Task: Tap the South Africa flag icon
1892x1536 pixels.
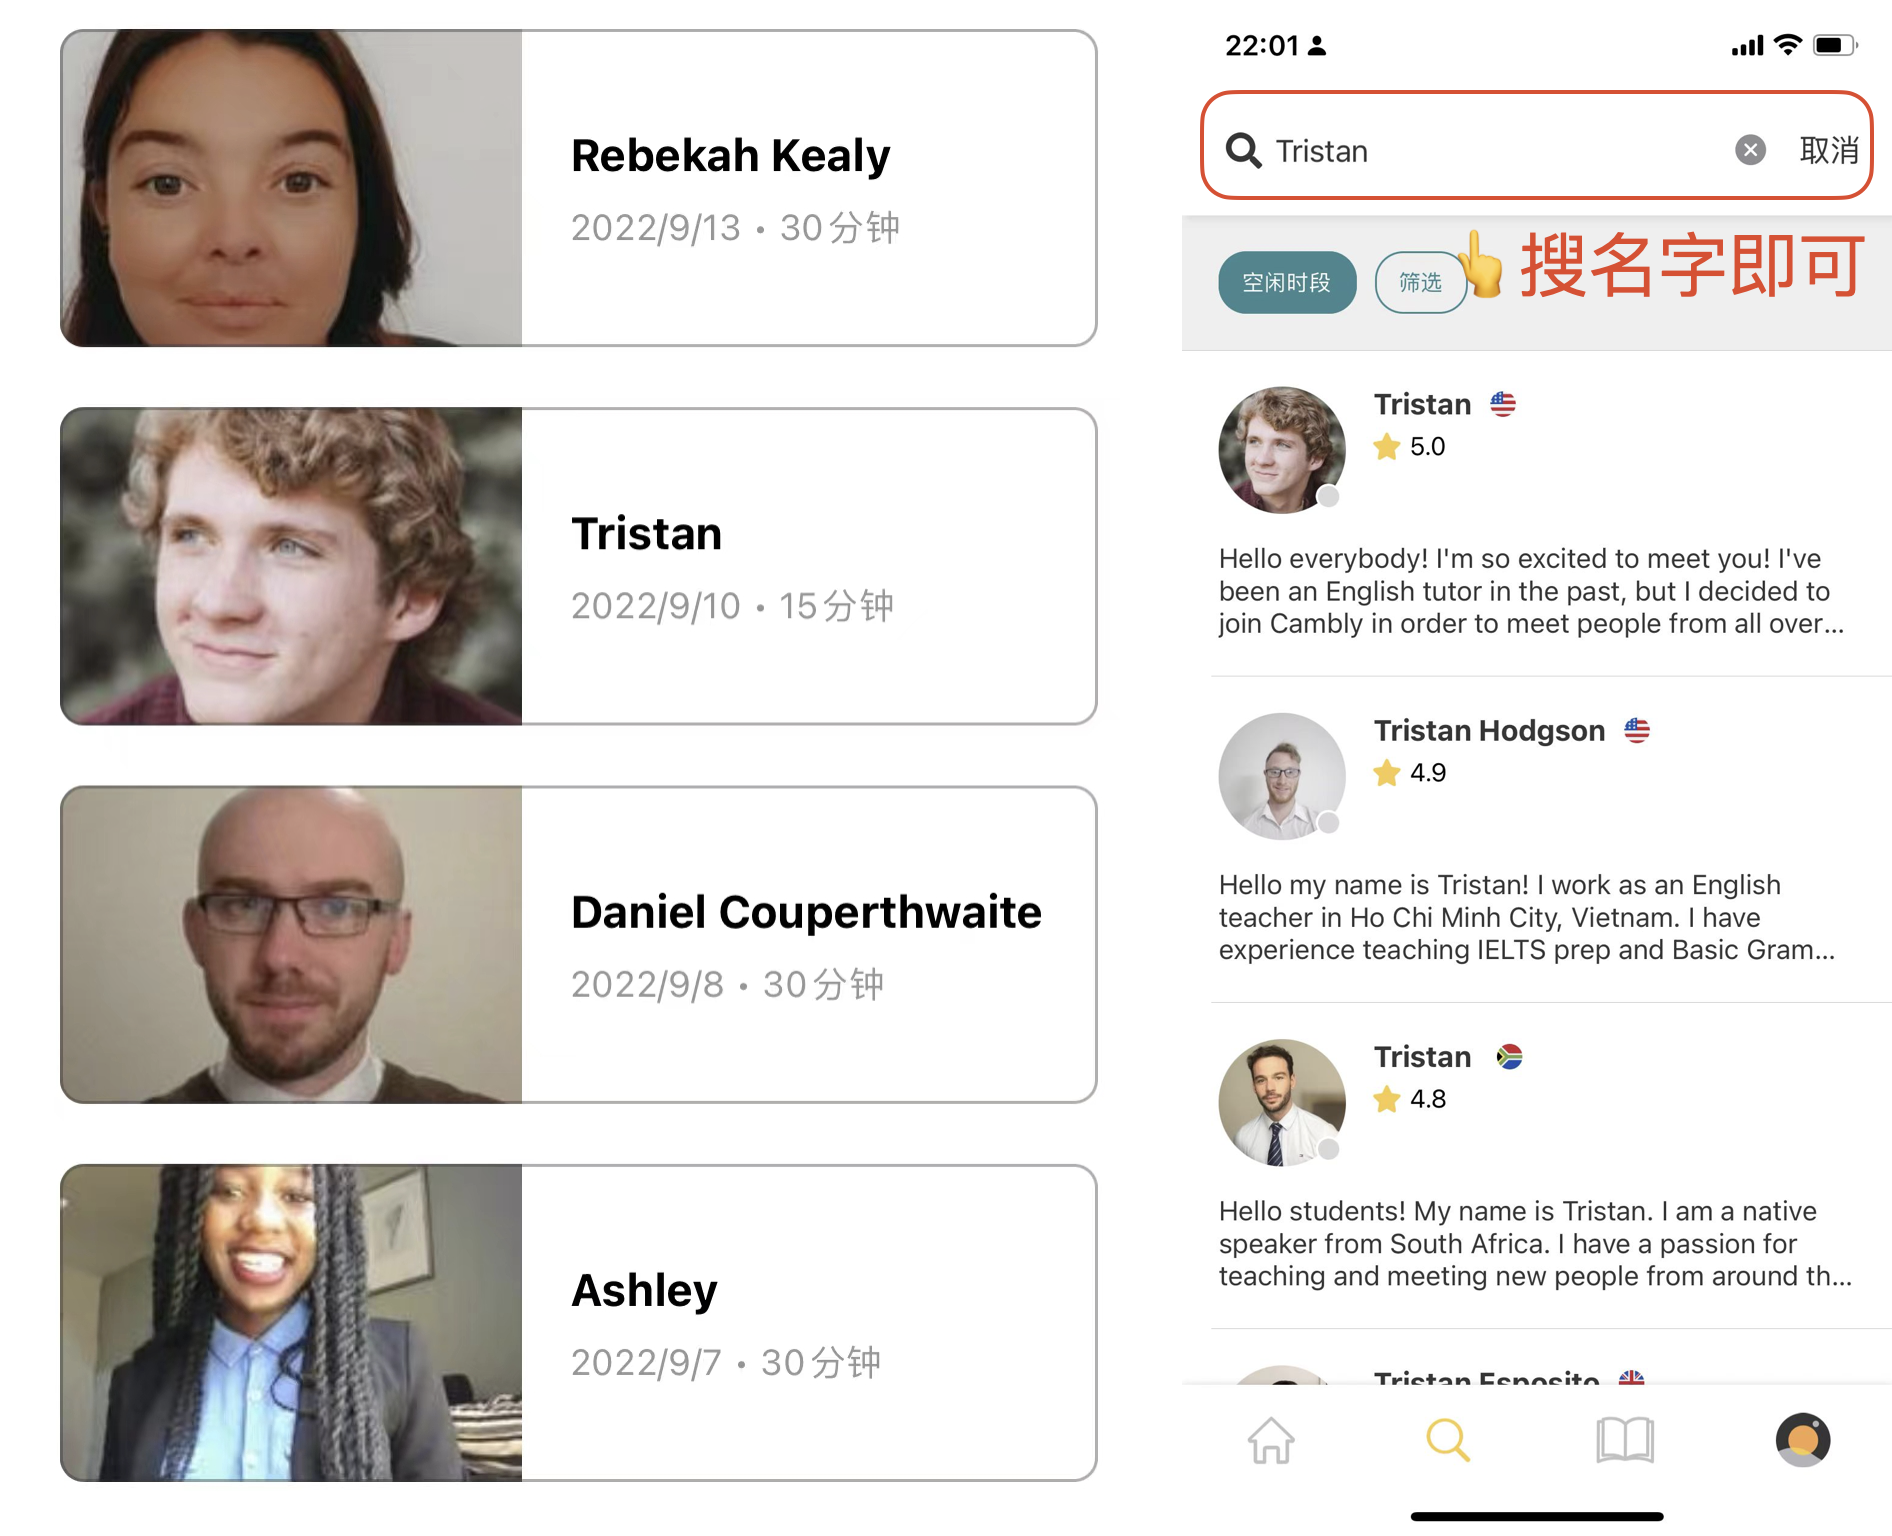Action: (x=1509, y=1056)
